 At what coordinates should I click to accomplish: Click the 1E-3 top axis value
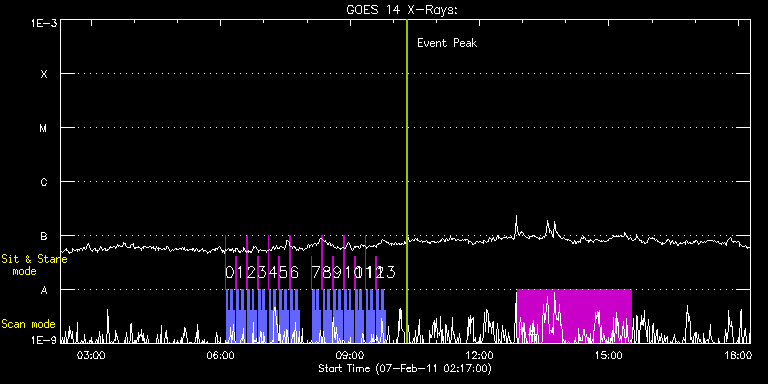44,23
